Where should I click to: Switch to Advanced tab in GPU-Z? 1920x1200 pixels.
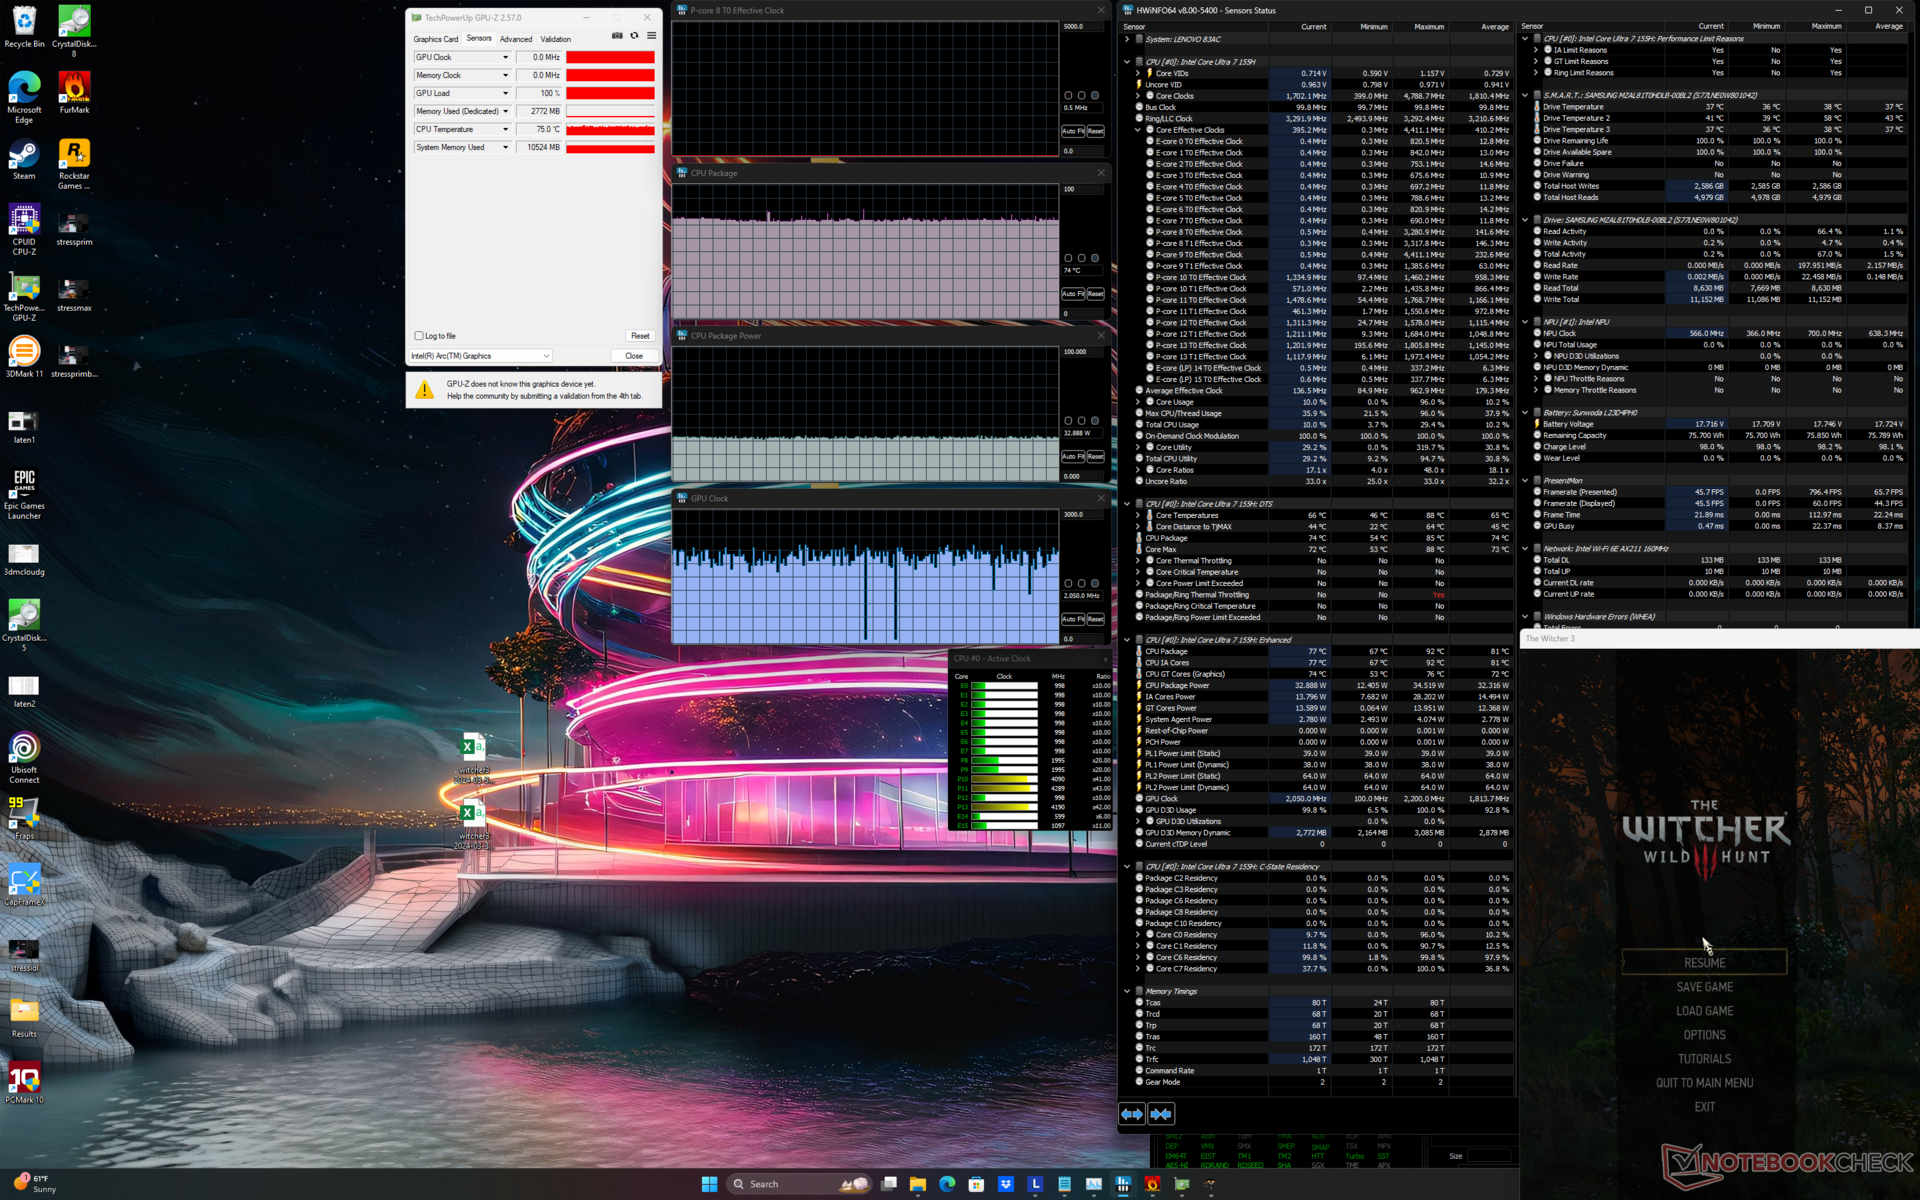[x=516, y=39]
